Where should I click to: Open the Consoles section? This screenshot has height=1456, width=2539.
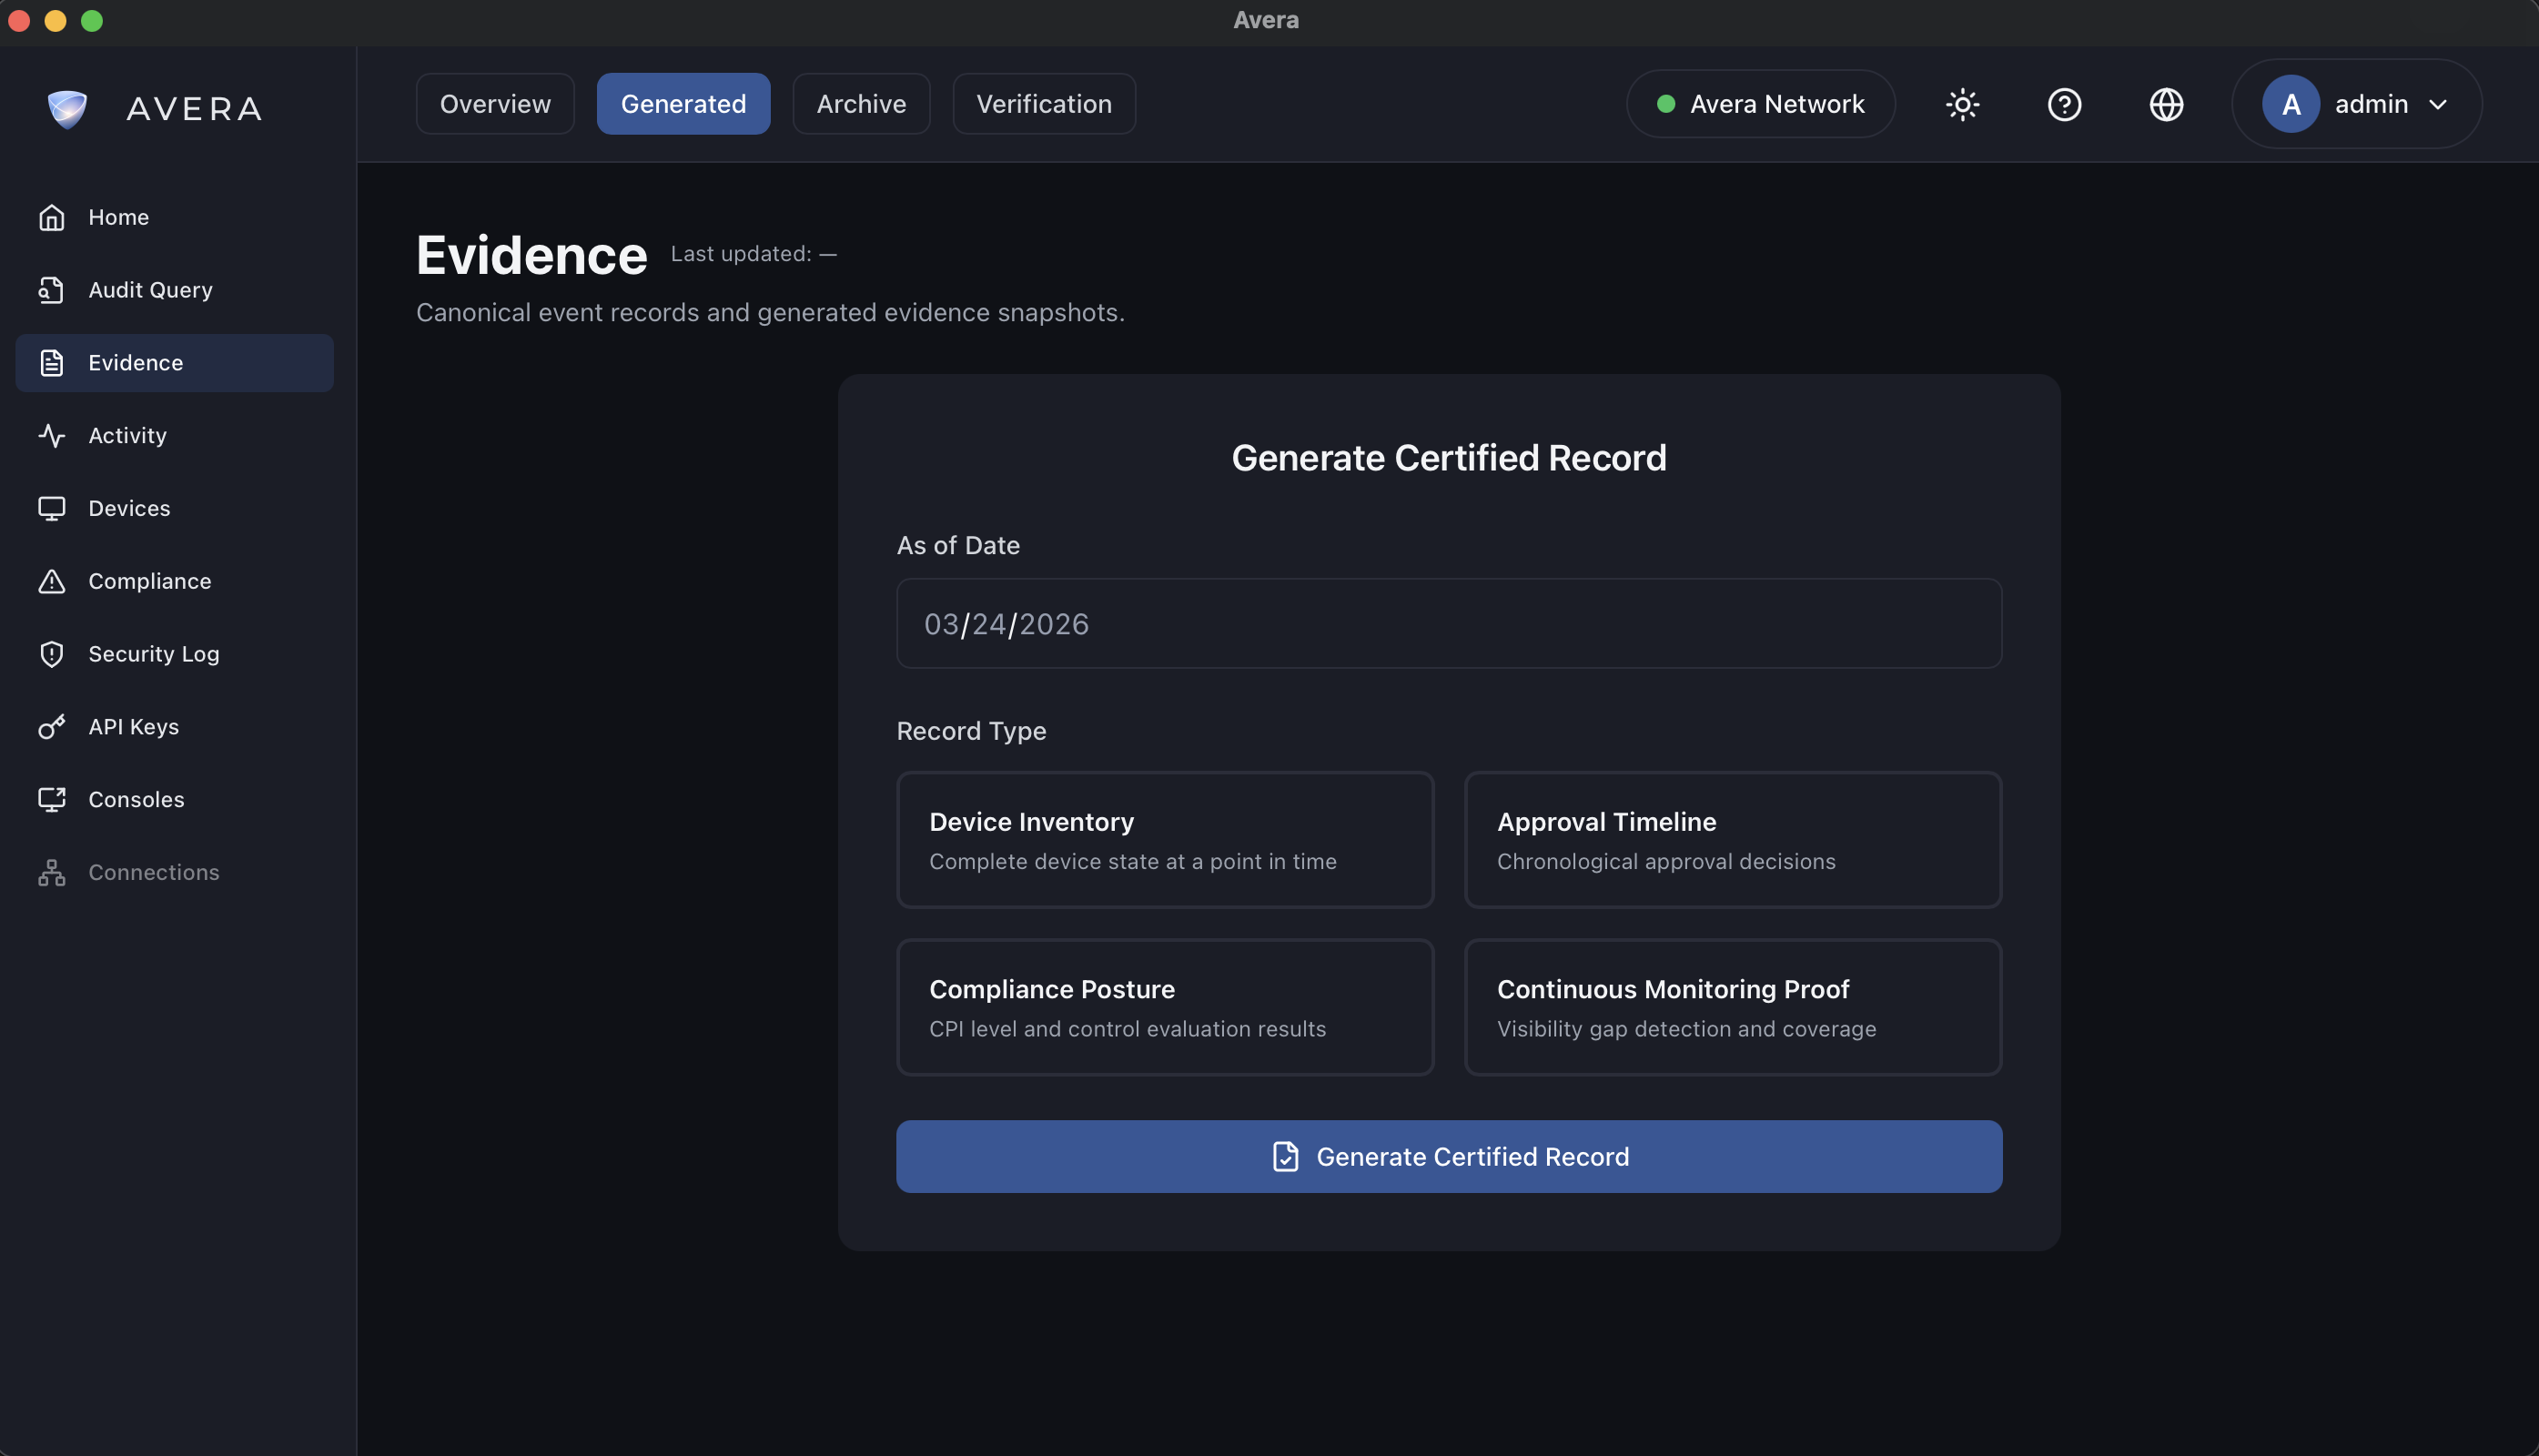(136, 799)
